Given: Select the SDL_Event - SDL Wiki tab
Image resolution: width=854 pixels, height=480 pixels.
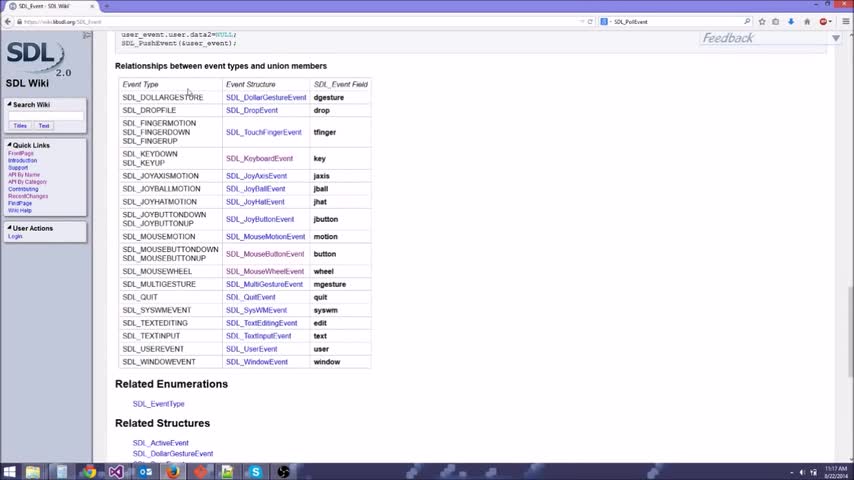Looking at the screenshot, I should [x=51, y=6].
